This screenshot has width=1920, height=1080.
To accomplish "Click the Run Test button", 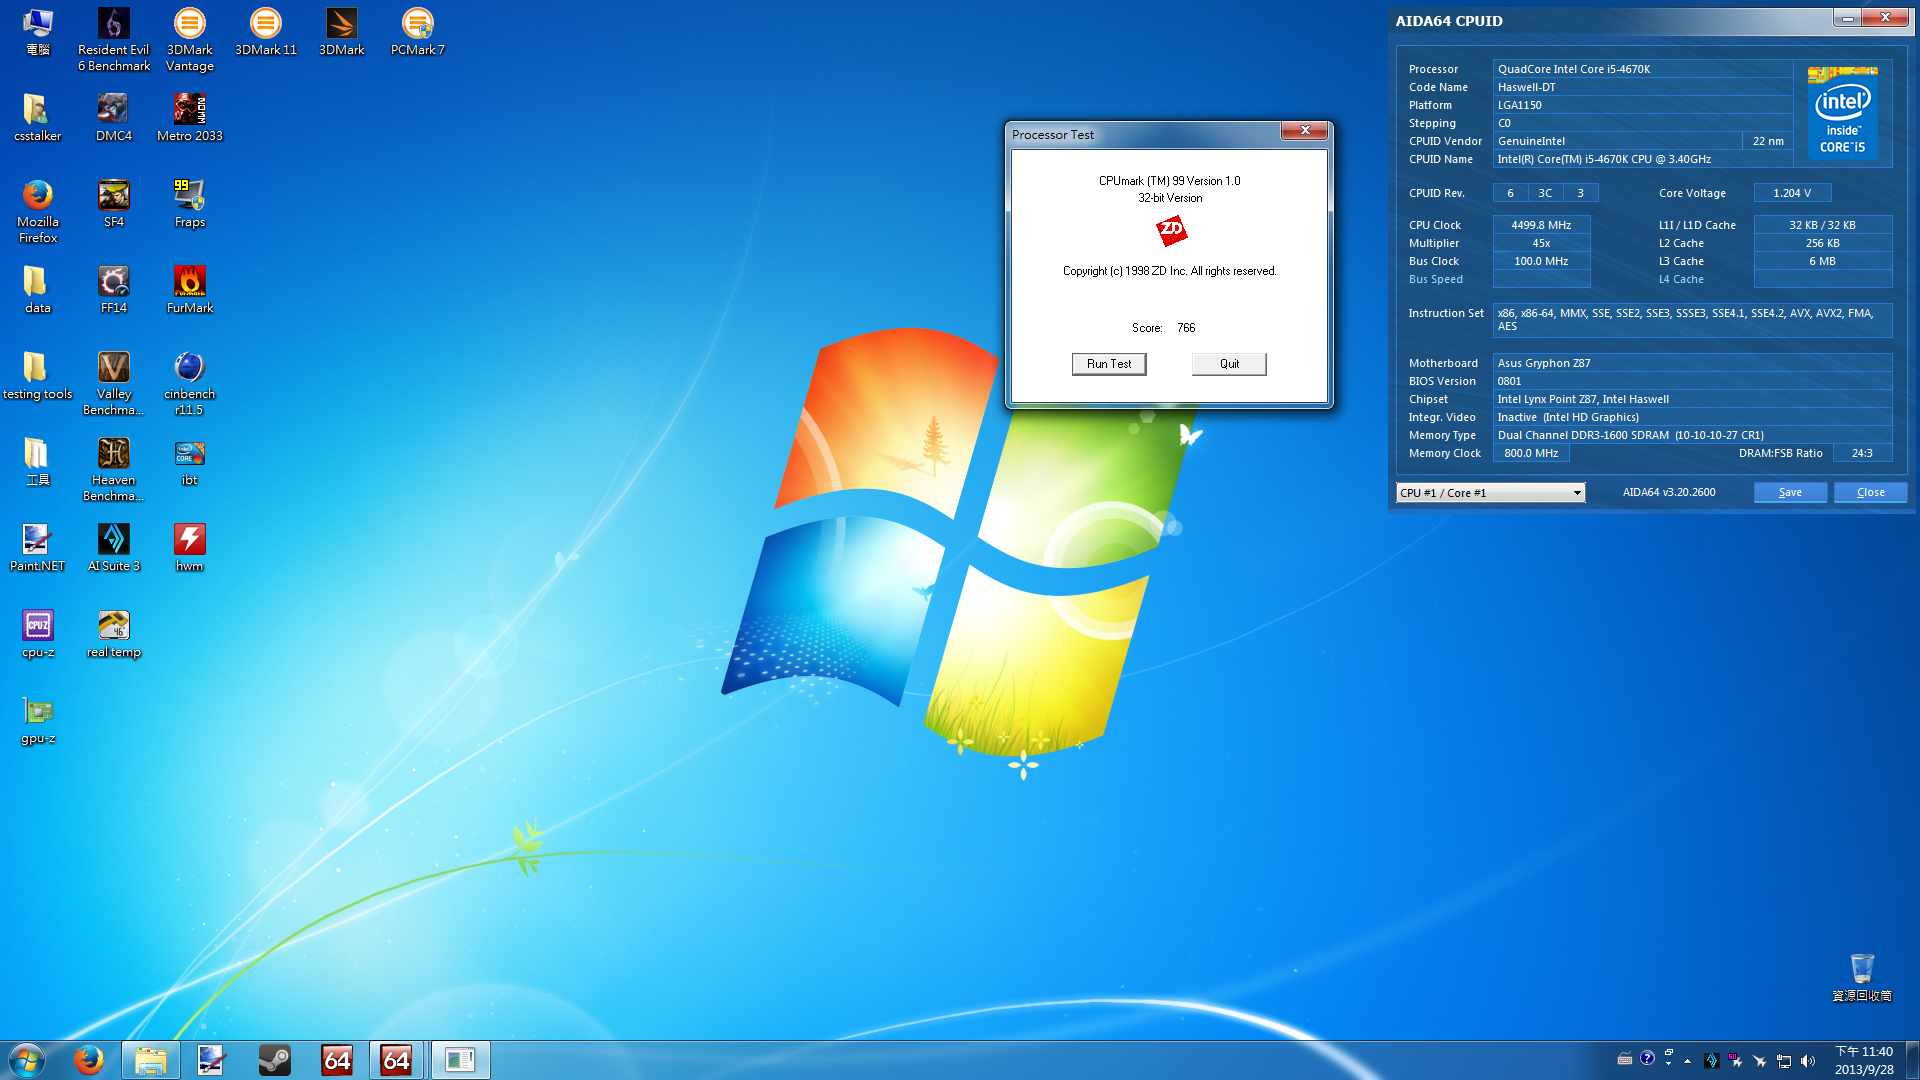I will tap(1109, 364).
